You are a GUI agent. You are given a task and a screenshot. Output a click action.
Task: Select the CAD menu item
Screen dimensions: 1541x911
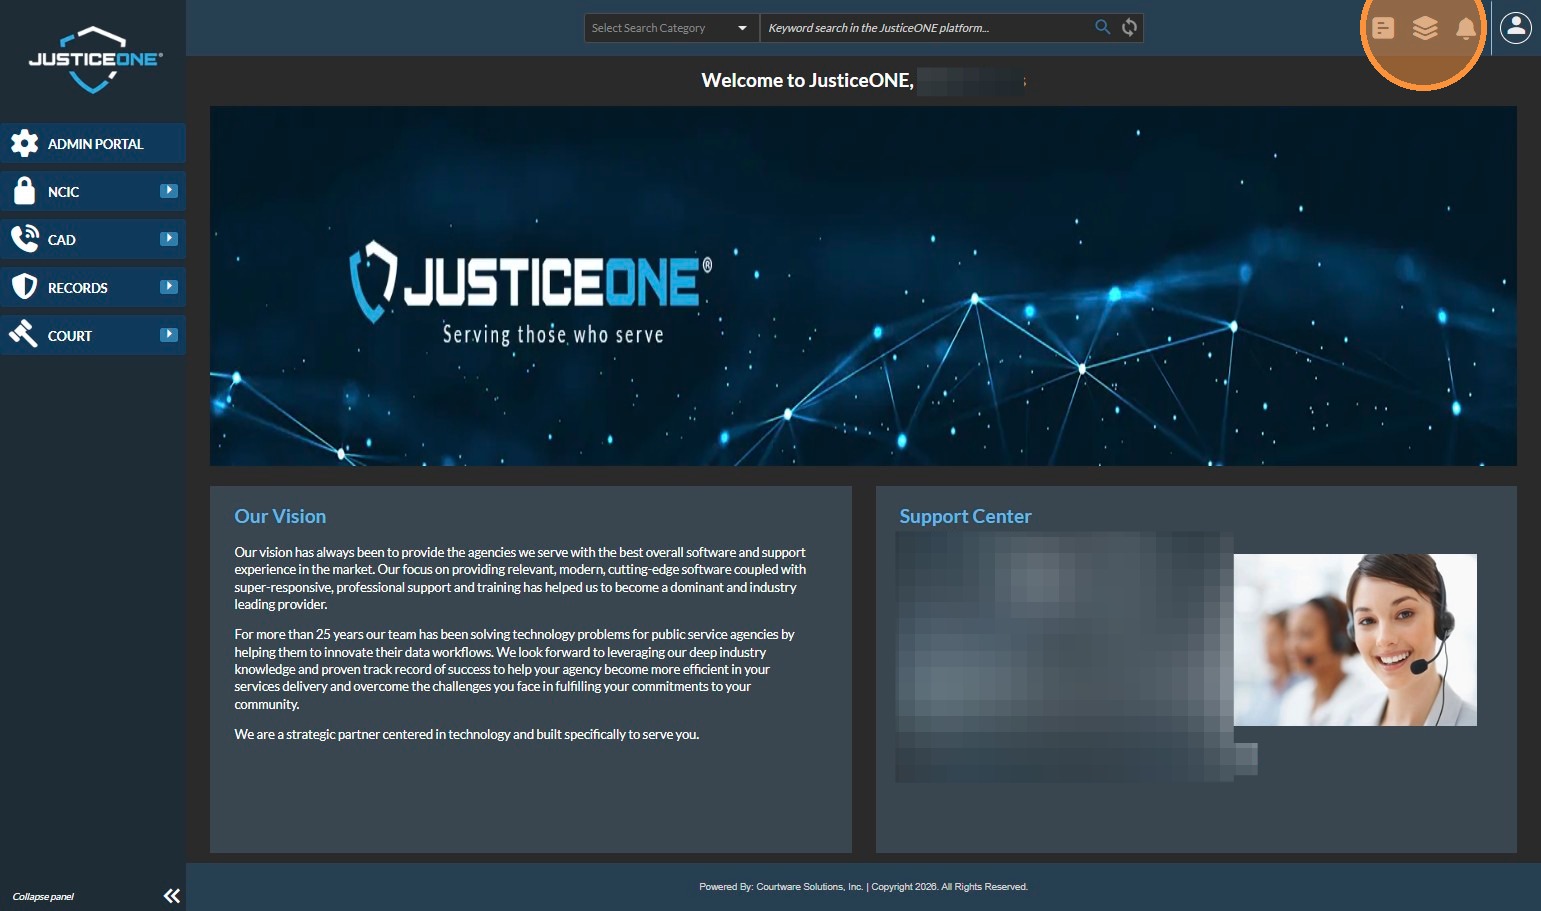[x=93, y=239]
